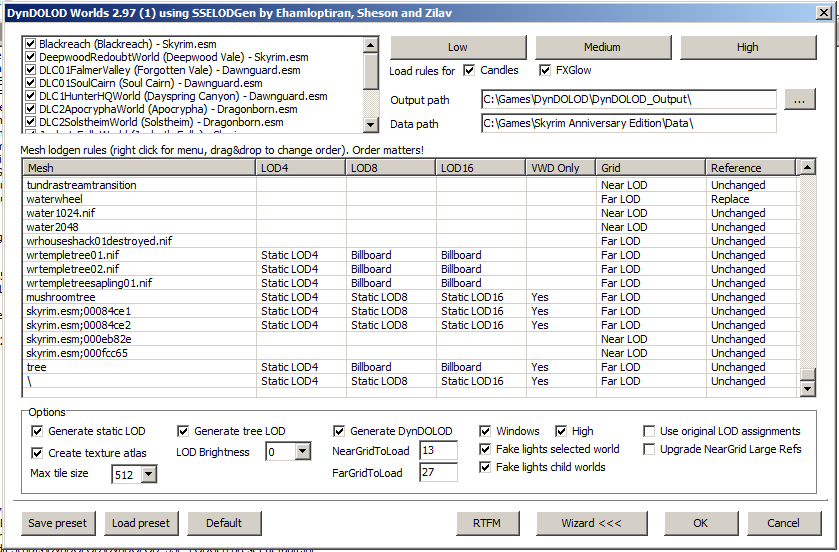Switch back to Wizard <<< mode
This screenshot has width=839, height=552.
pyautogui.click(x=592, y=523)
